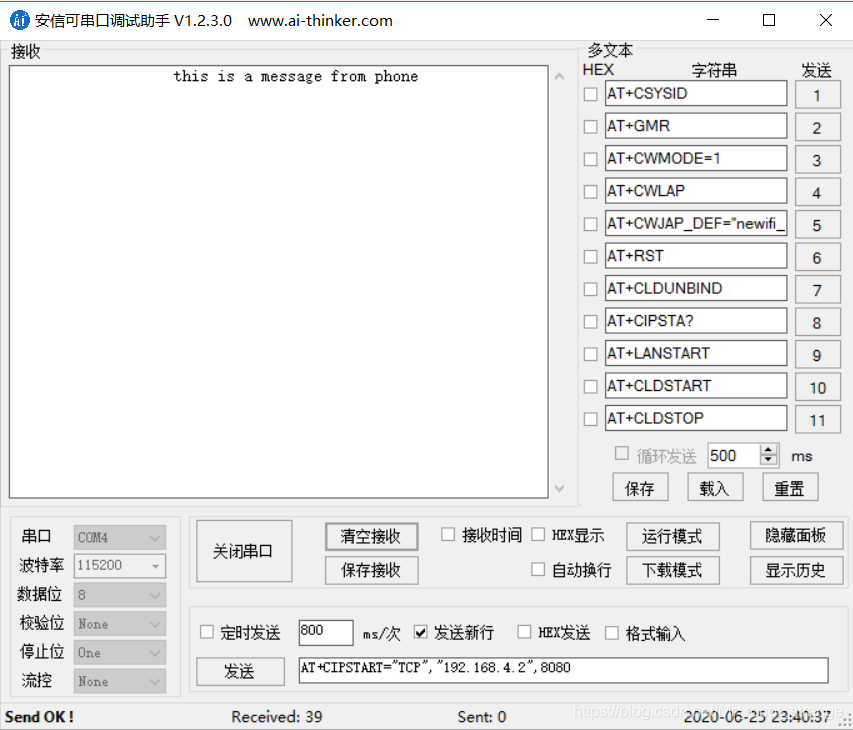Click the 载入 load button

click(x=715, y=487)
